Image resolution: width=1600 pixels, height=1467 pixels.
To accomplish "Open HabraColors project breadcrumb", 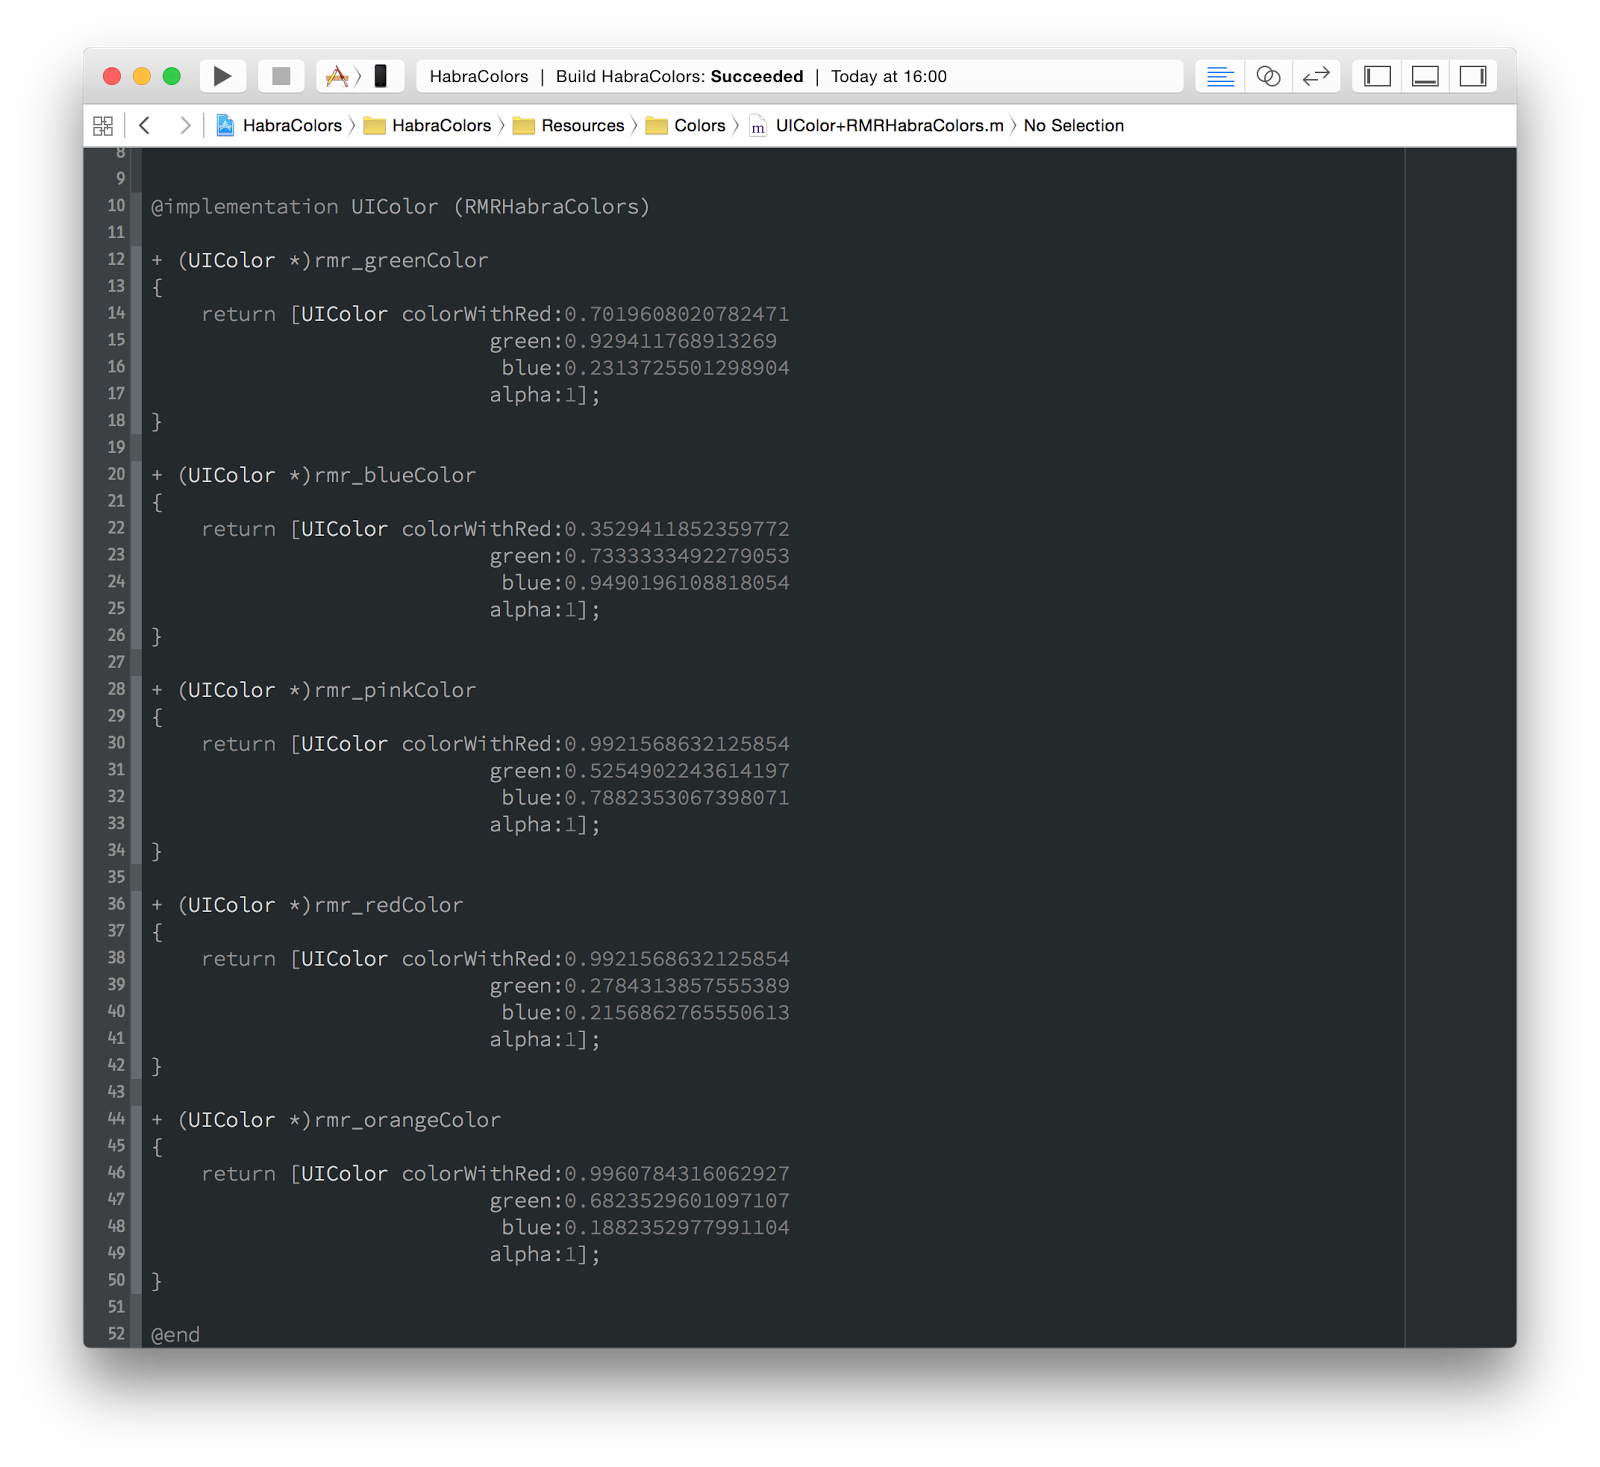I will 280,125.
